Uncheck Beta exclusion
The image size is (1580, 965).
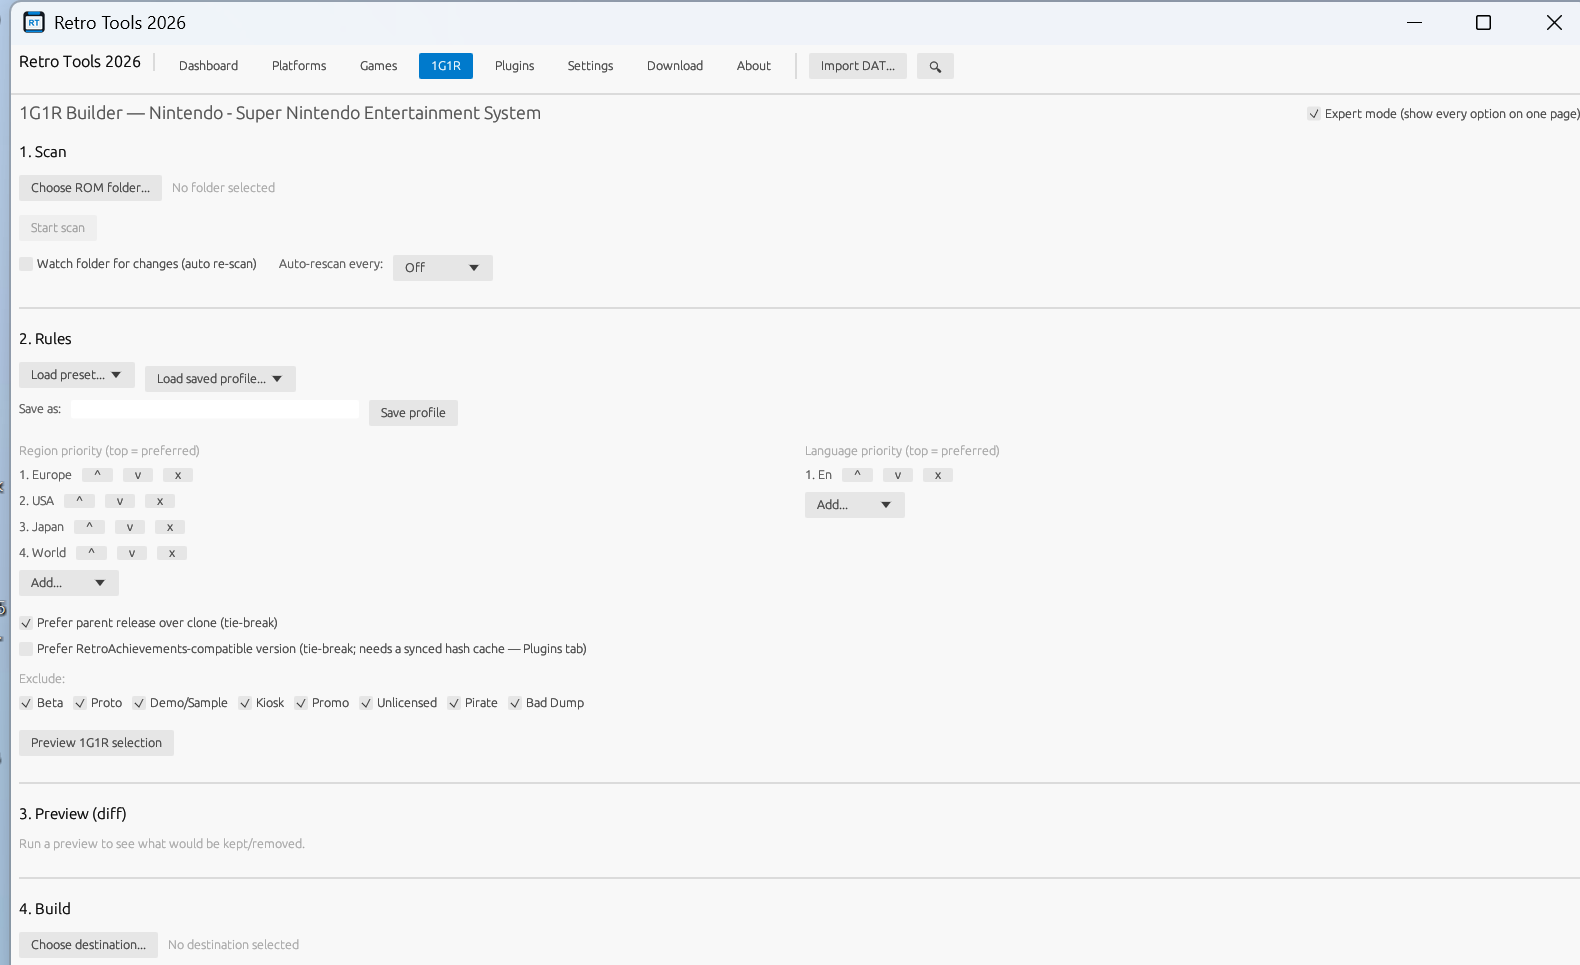point(26,703)
